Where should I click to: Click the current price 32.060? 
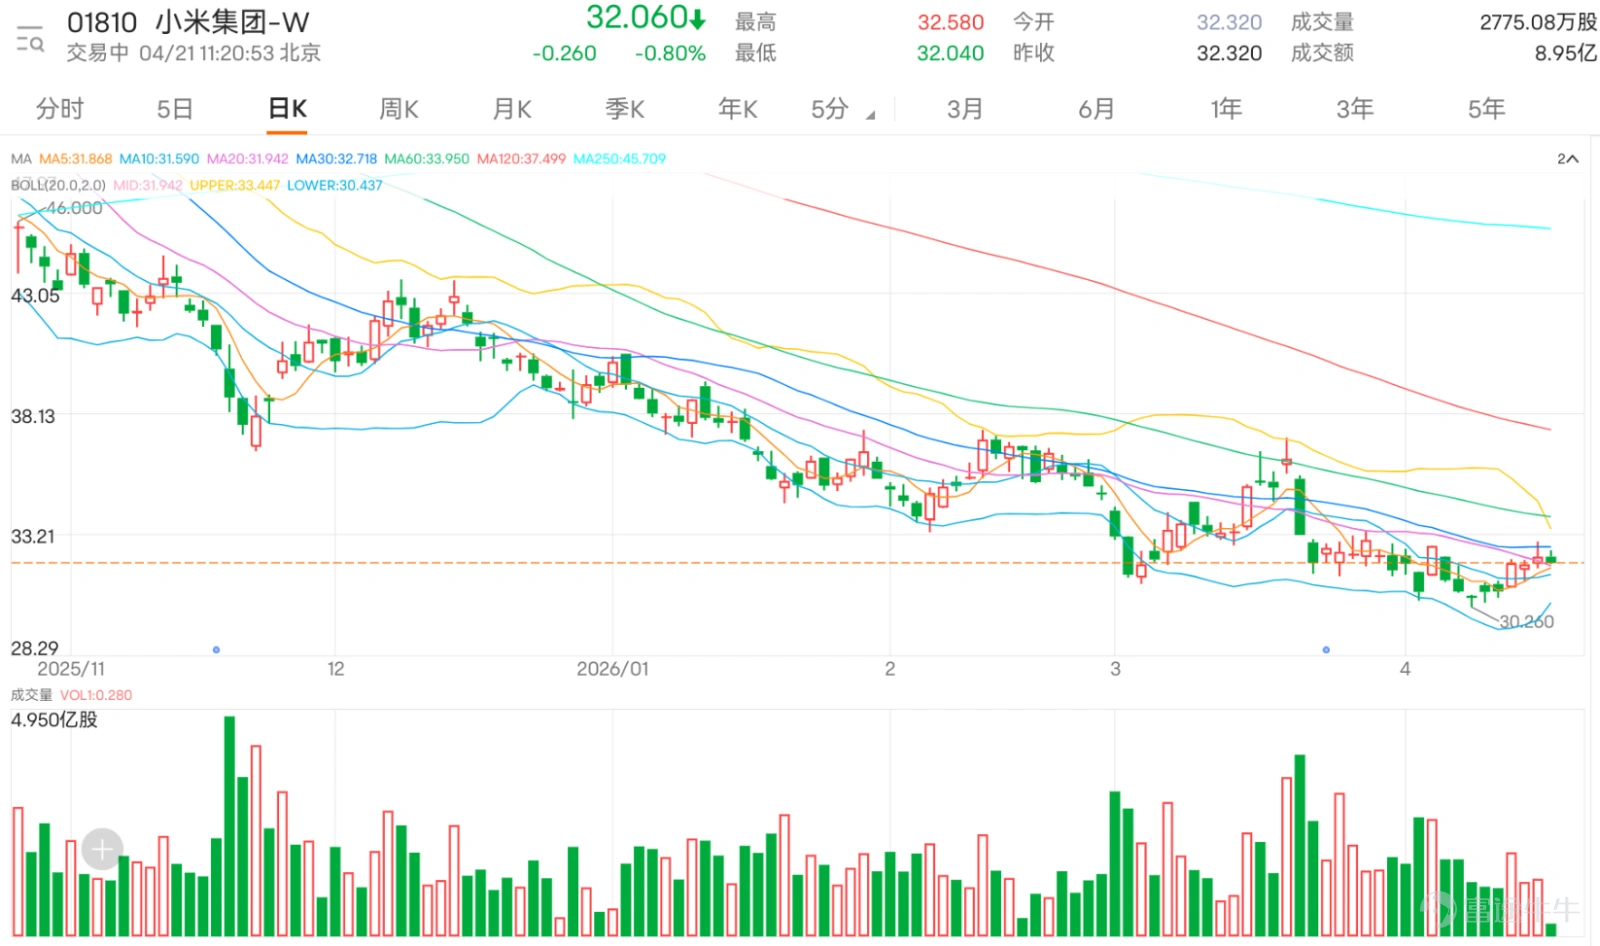636,17
